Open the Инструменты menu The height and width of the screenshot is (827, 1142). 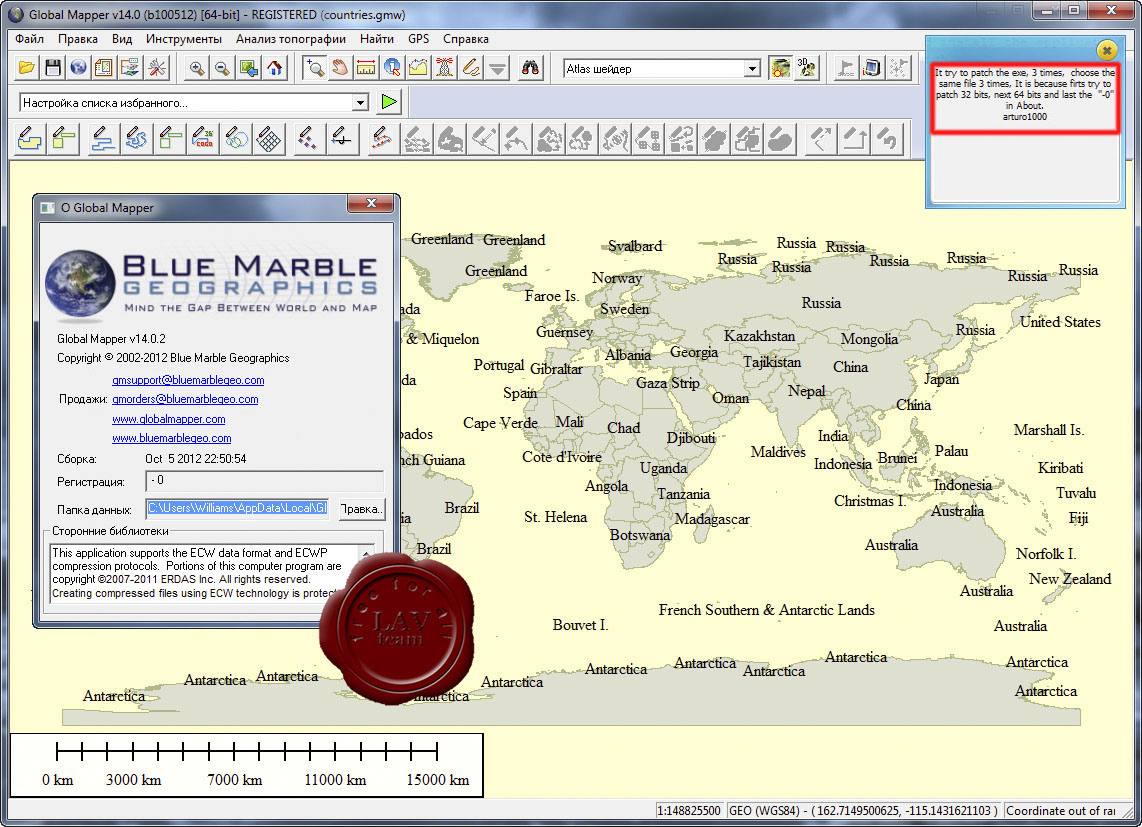tap(184, 39)
